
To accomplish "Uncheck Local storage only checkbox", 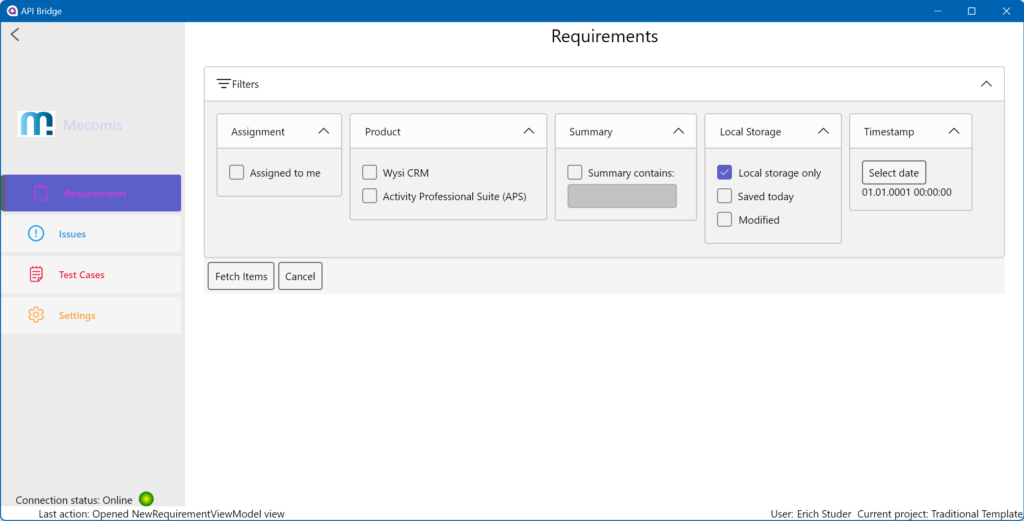I will 725,172.
